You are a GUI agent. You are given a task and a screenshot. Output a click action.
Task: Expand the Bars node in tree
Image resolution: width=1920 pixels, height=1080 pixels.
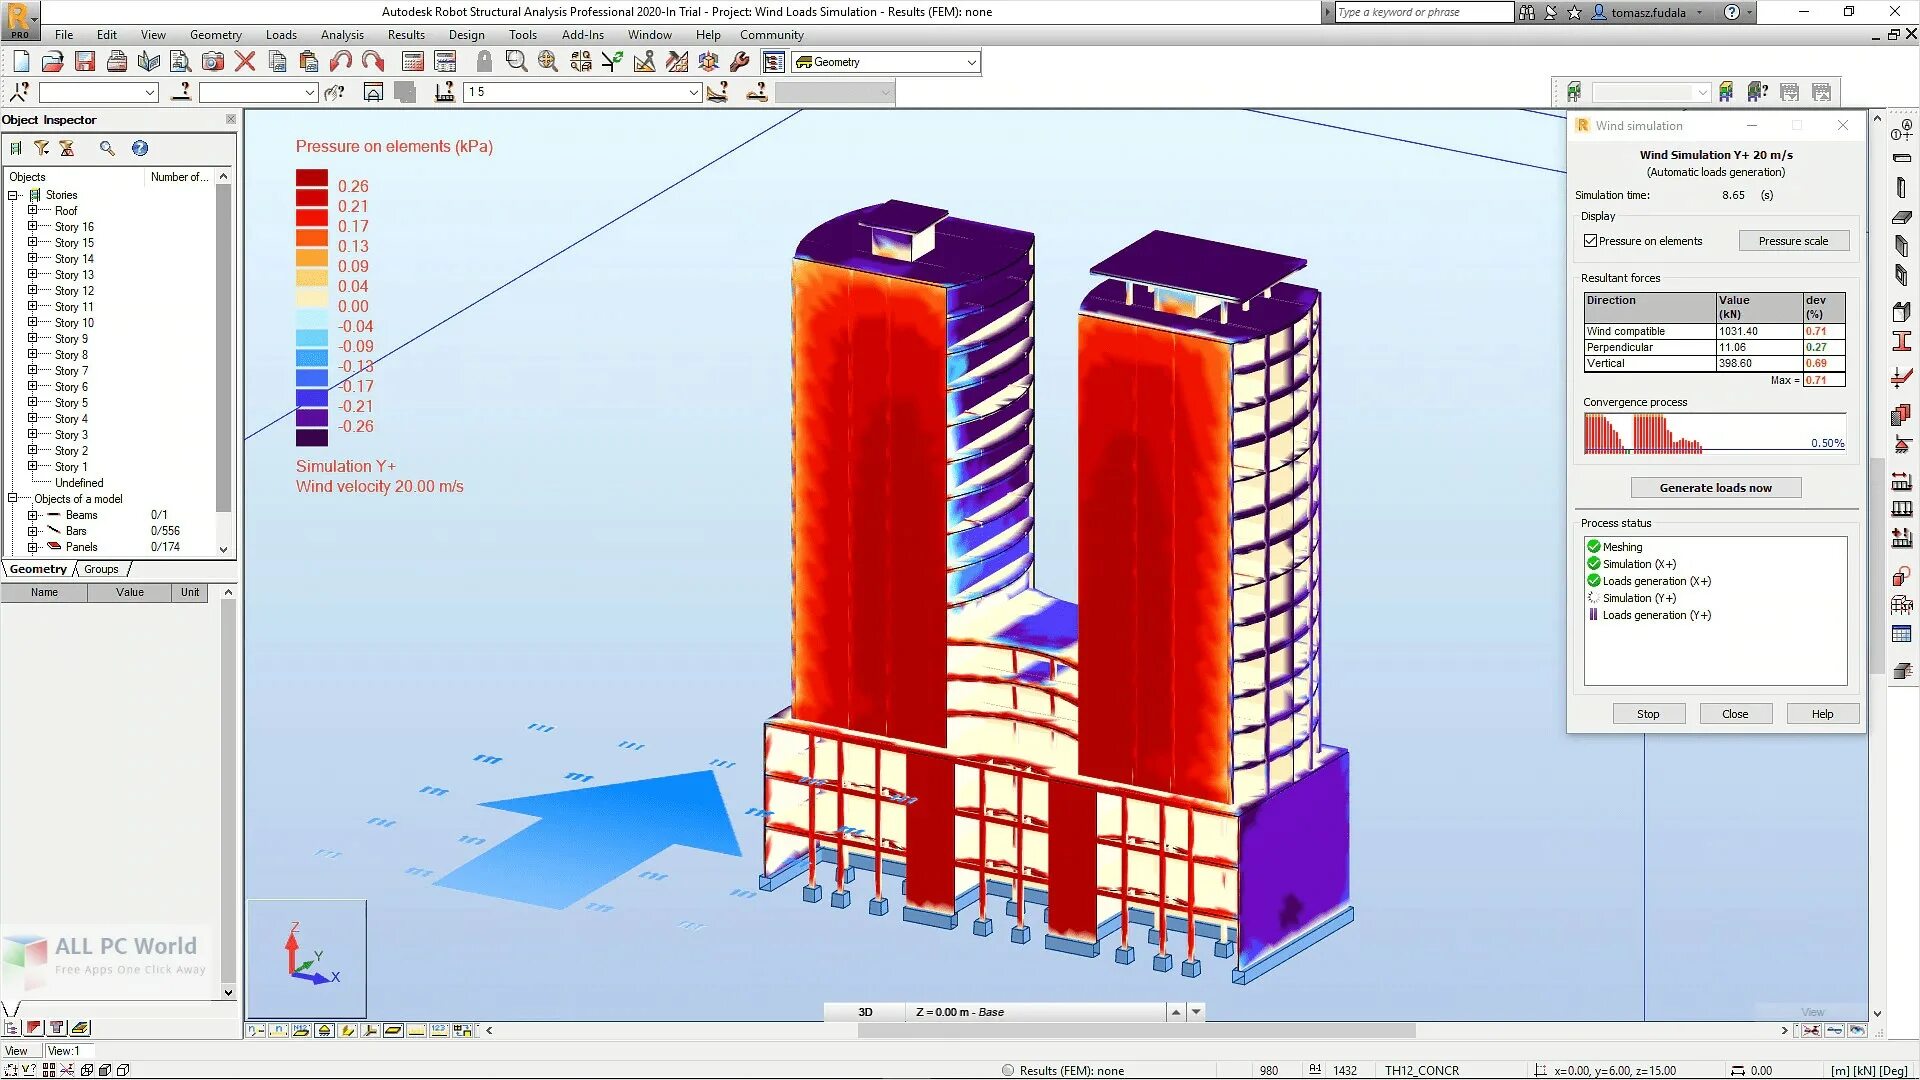(x=32, y=531)
